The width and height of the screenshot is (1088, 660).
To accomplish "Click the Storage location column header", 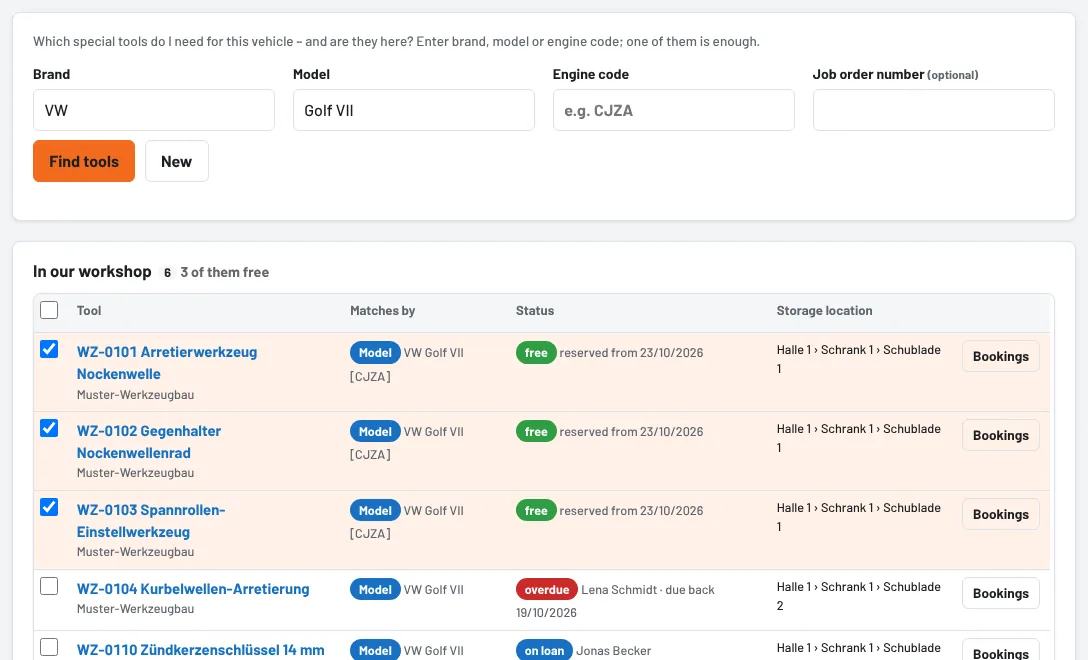I will point(824,311).
